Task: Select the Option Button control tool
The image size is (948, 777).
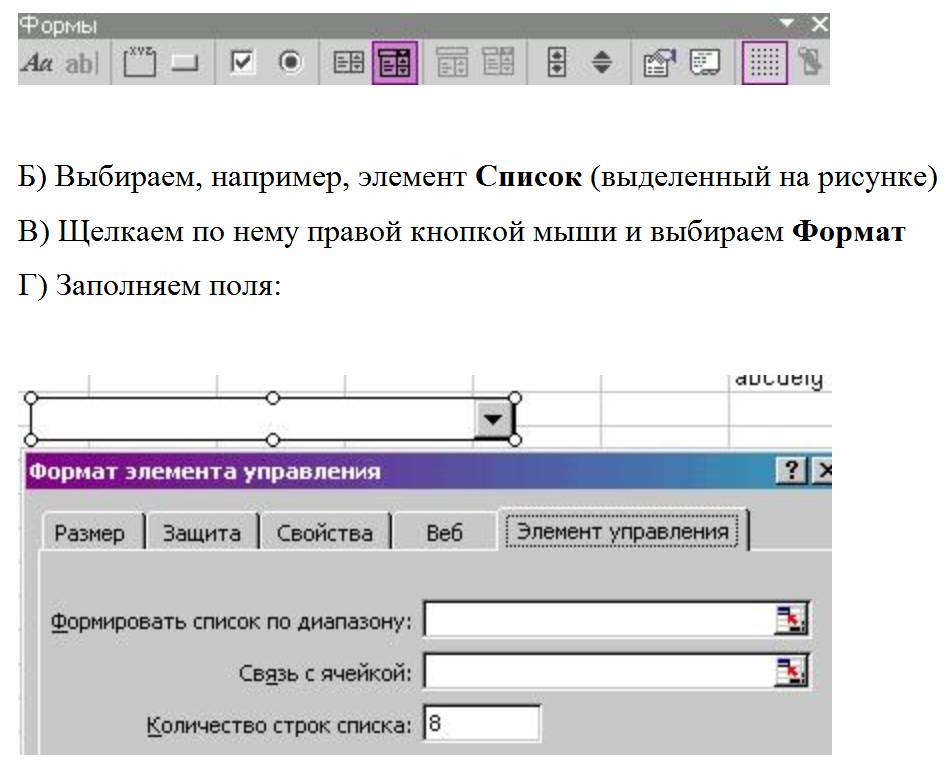Action: pos(291,62)
